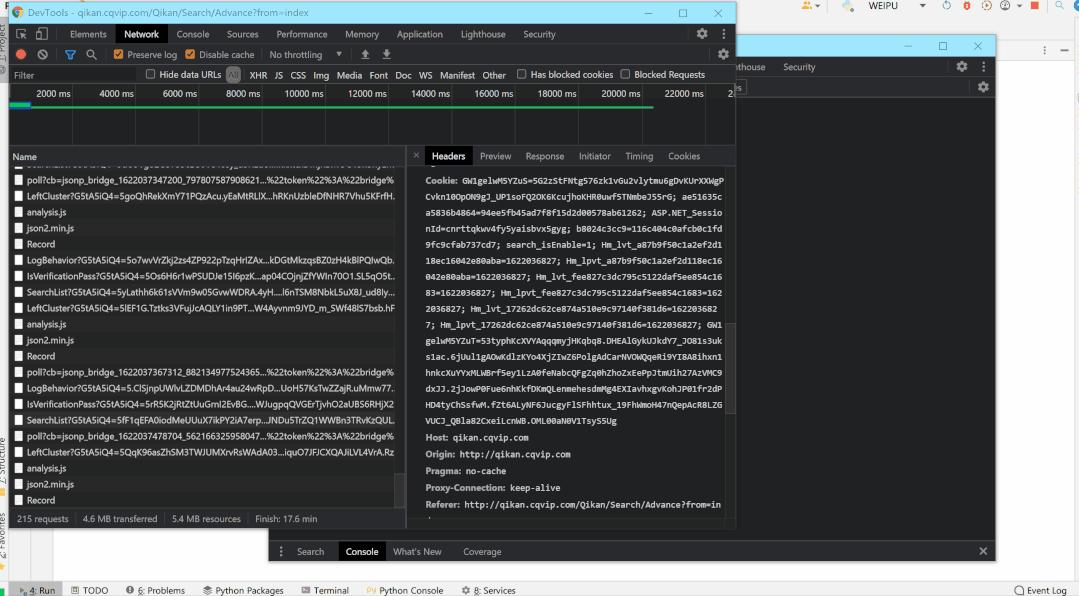The height and width of the screenshot is (596, 1079).
Task: Check box beside IsVerificationPass?G5tA5iQ4=5Os6H6r1w request
Action: click(x=19, y=276)
